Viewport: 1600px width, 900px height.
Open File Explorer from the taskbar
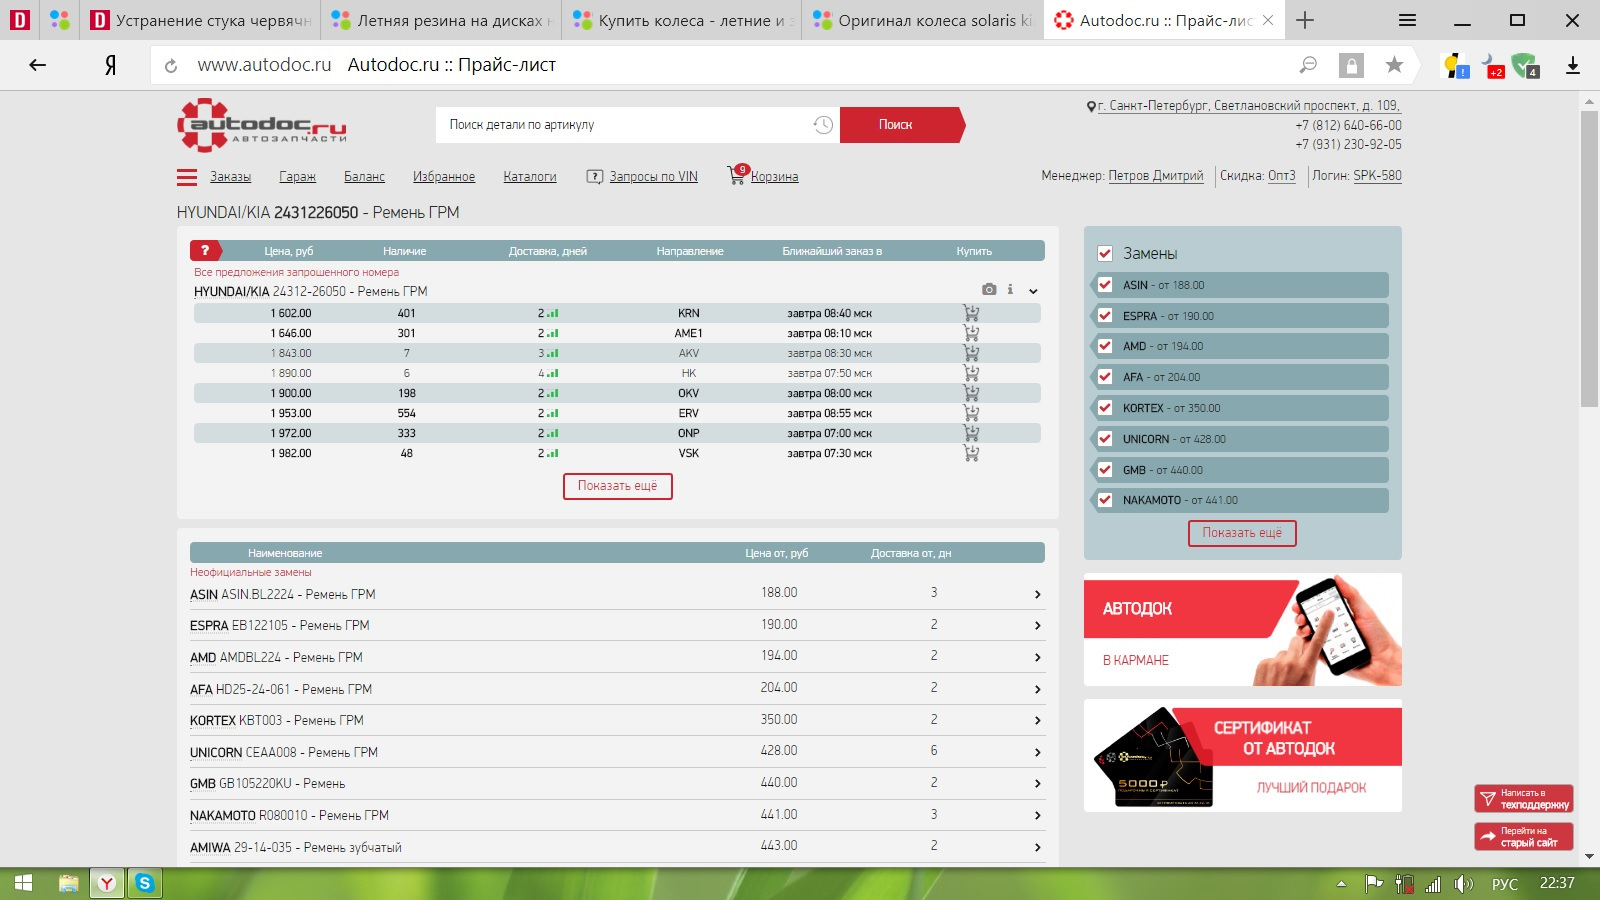[x=68, y=883]
